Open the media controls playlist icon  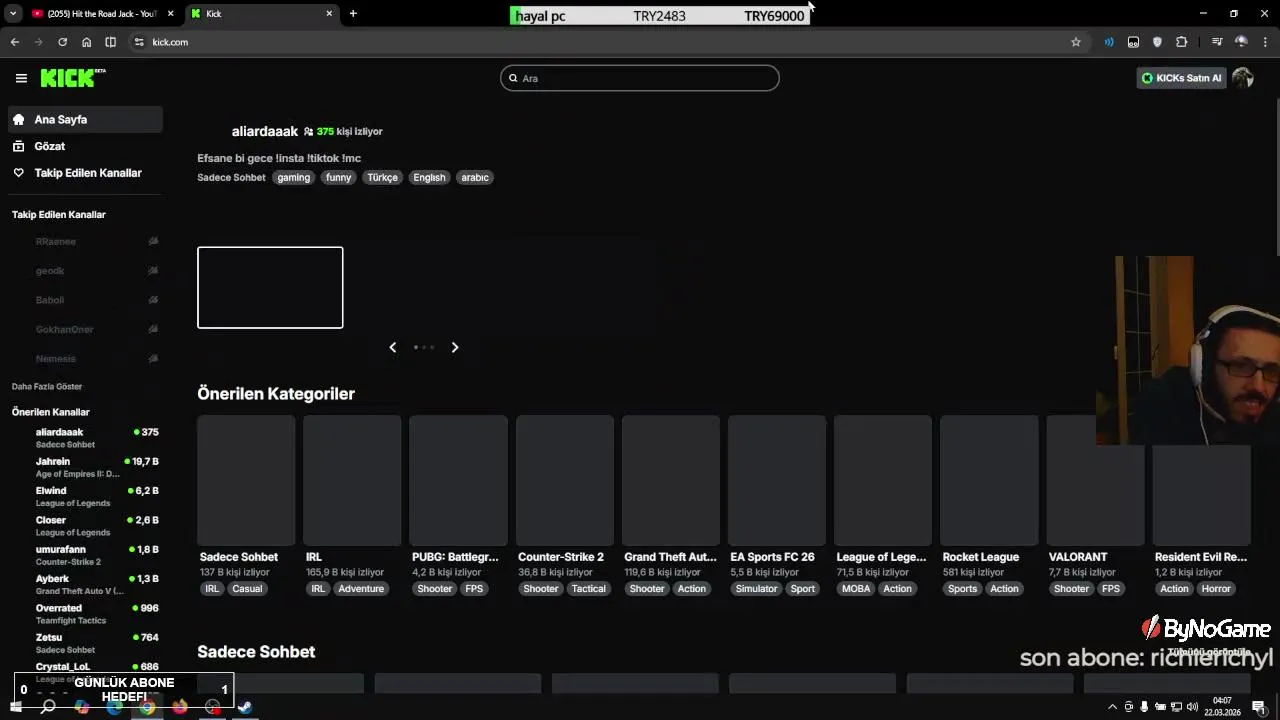click(1216, 42)
